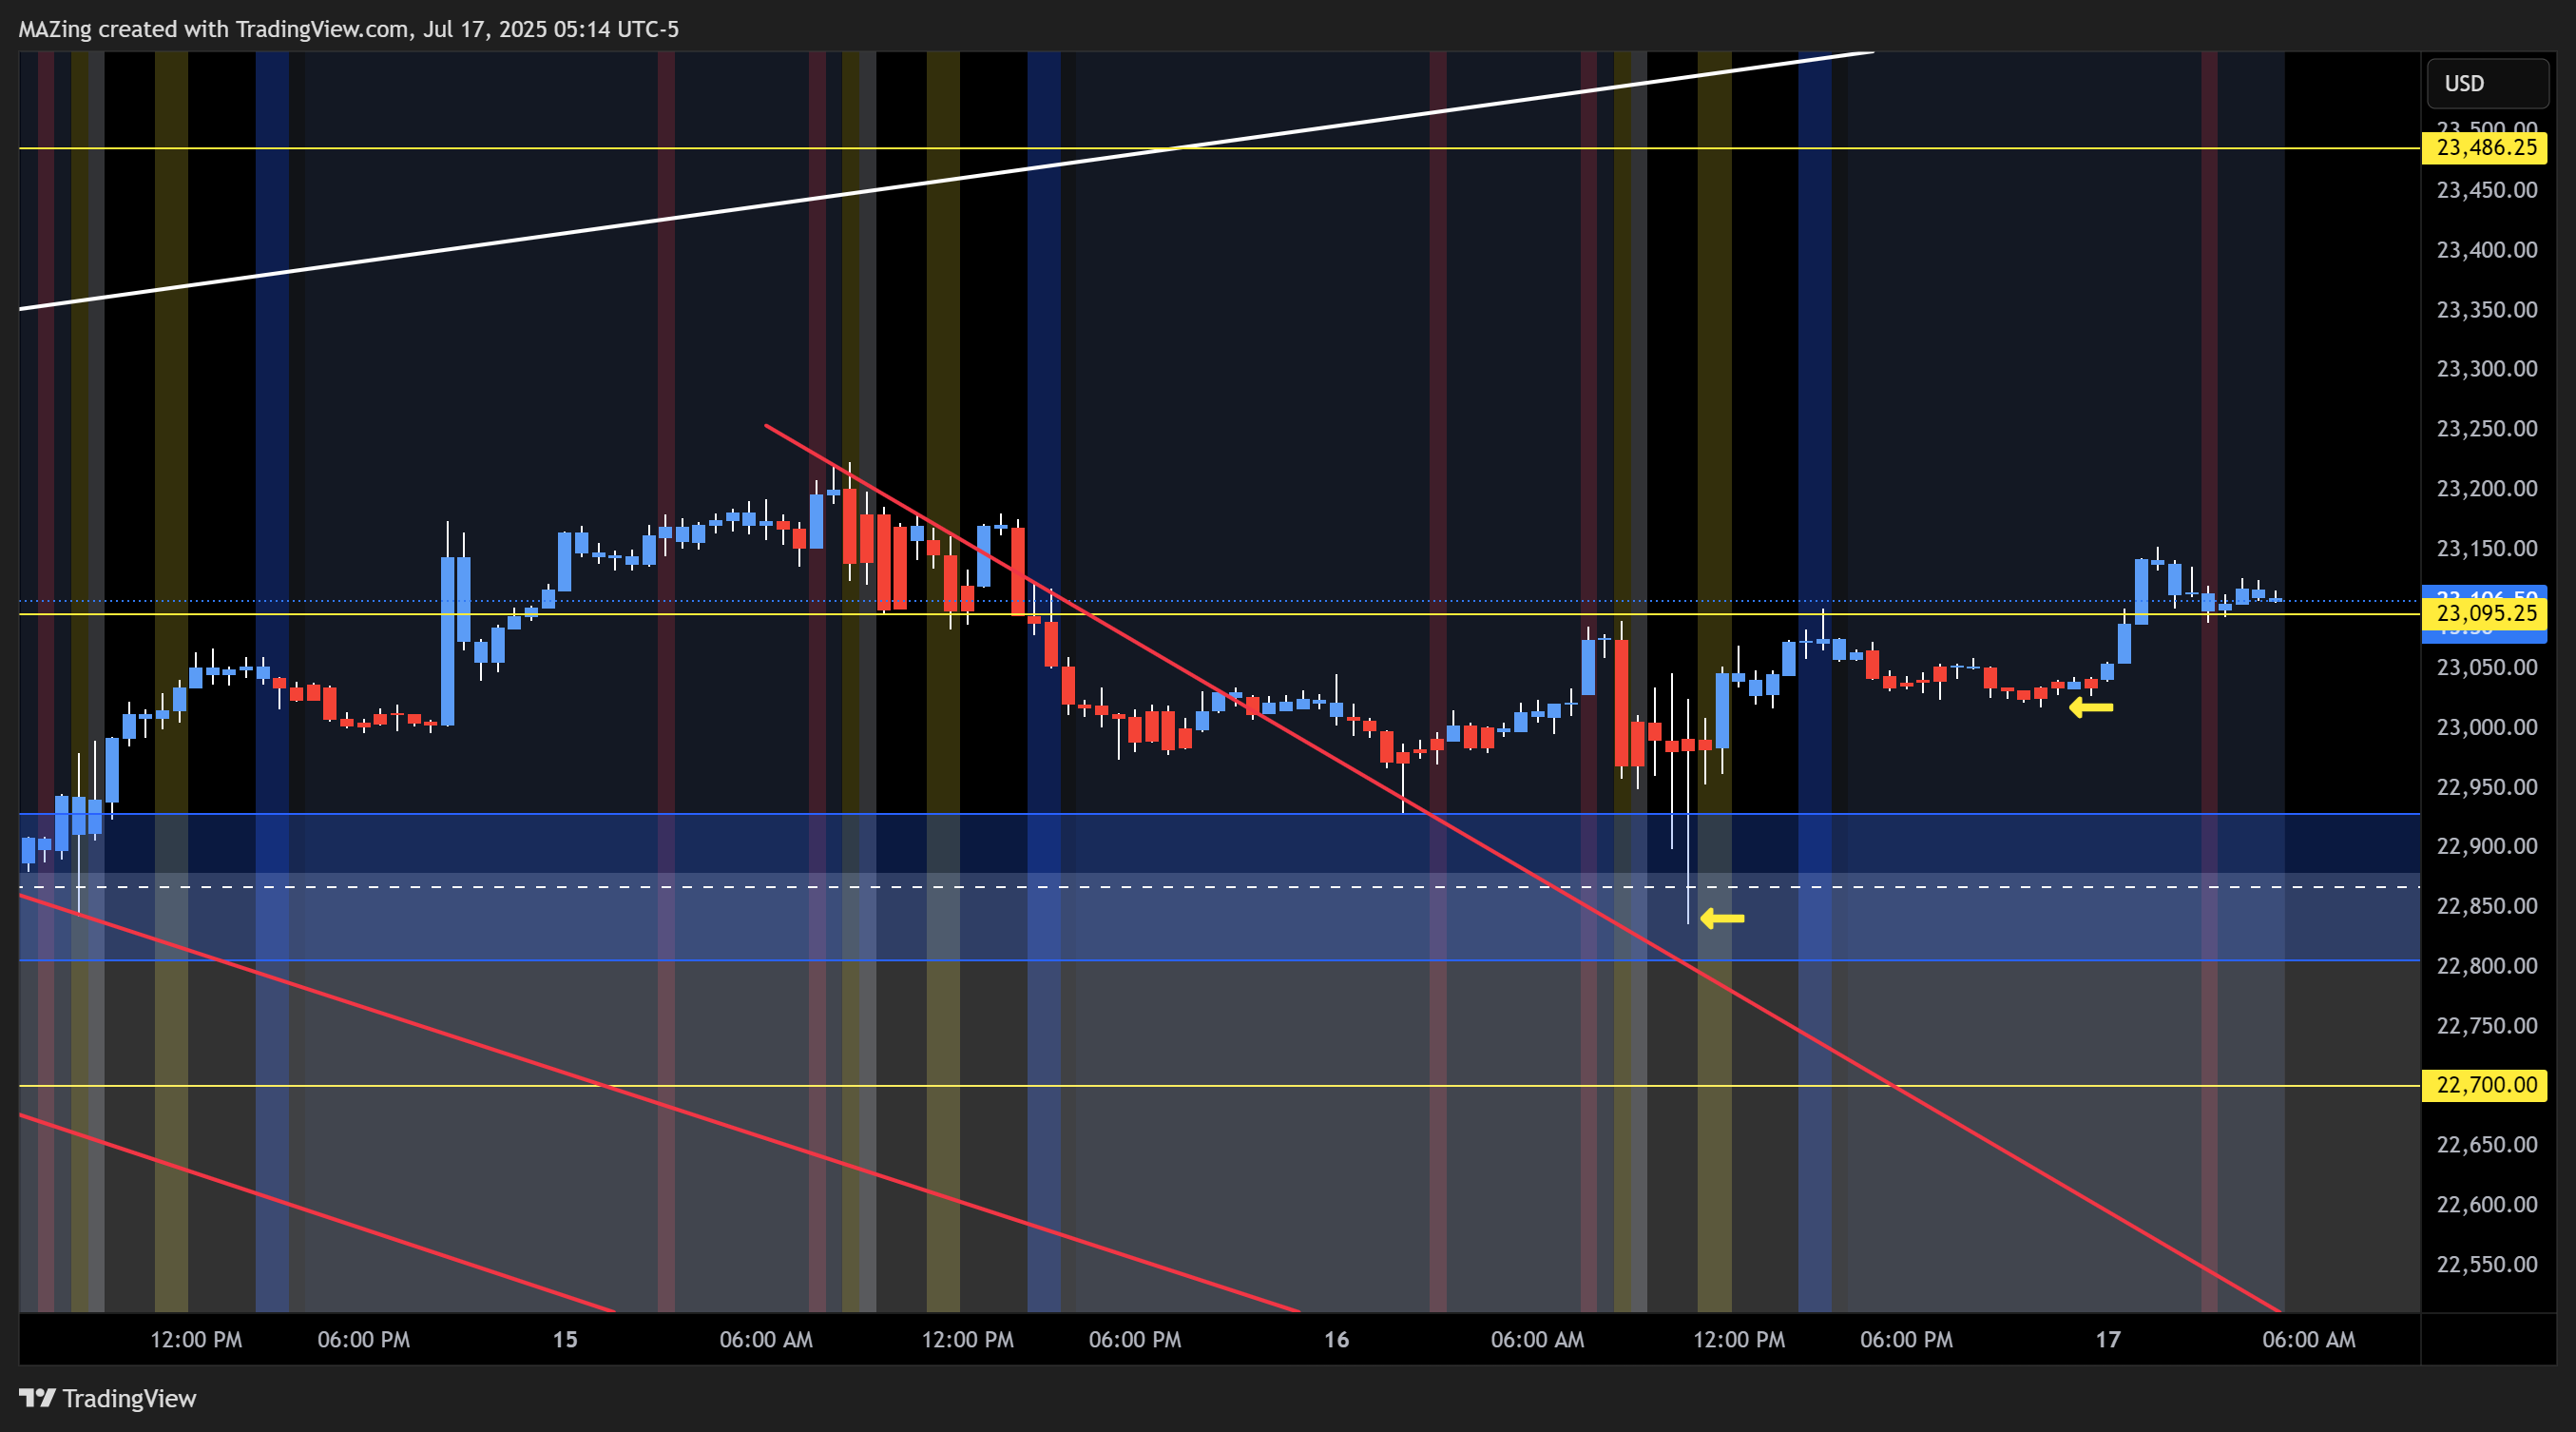
Task: Click the 22,750.00 price axis value
Action: [2486, 1026]
